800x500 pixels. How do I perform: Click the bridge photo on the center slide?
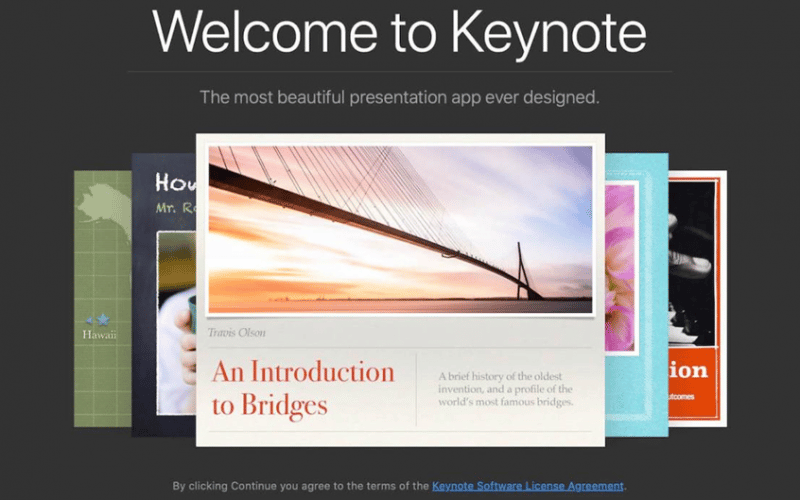[400, 228]
